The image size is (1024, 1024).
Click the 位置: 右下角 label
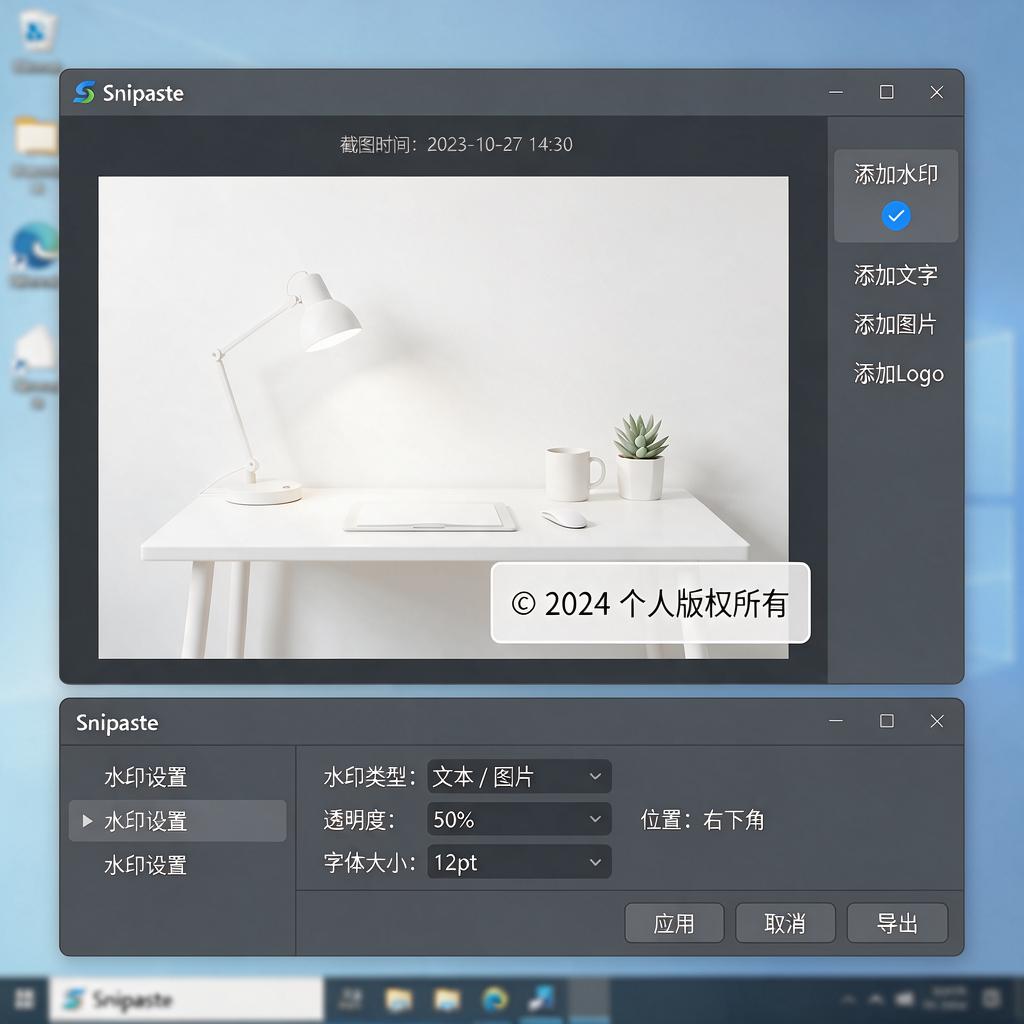click(x=702, y=820)
